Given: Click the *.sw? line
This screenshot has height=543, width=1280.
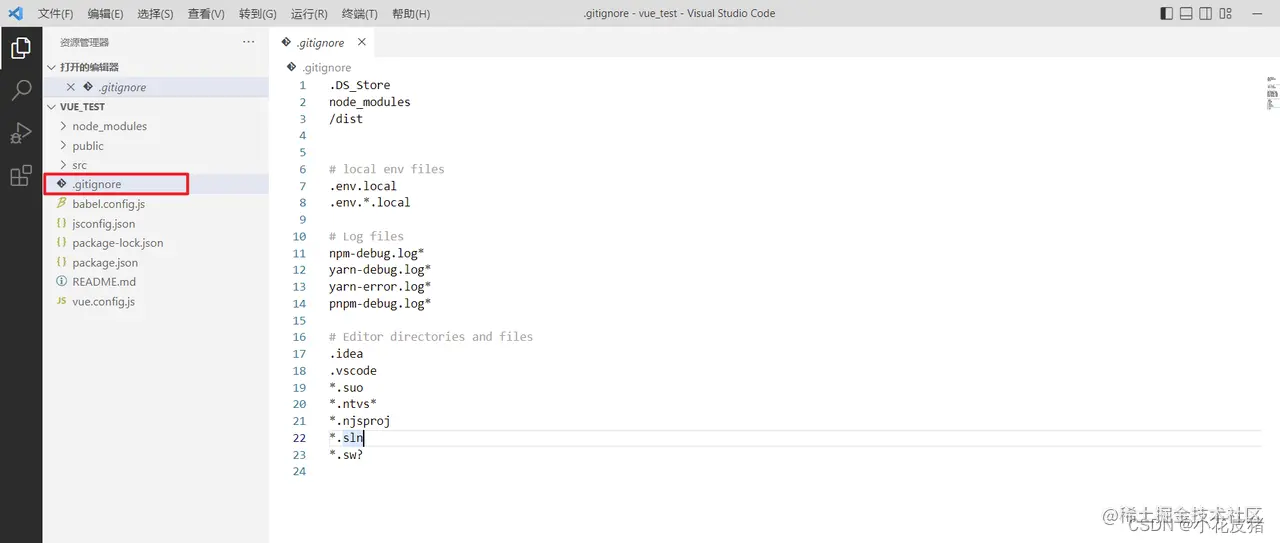Looking at the screenshot, I should click(x=346, y=454).
